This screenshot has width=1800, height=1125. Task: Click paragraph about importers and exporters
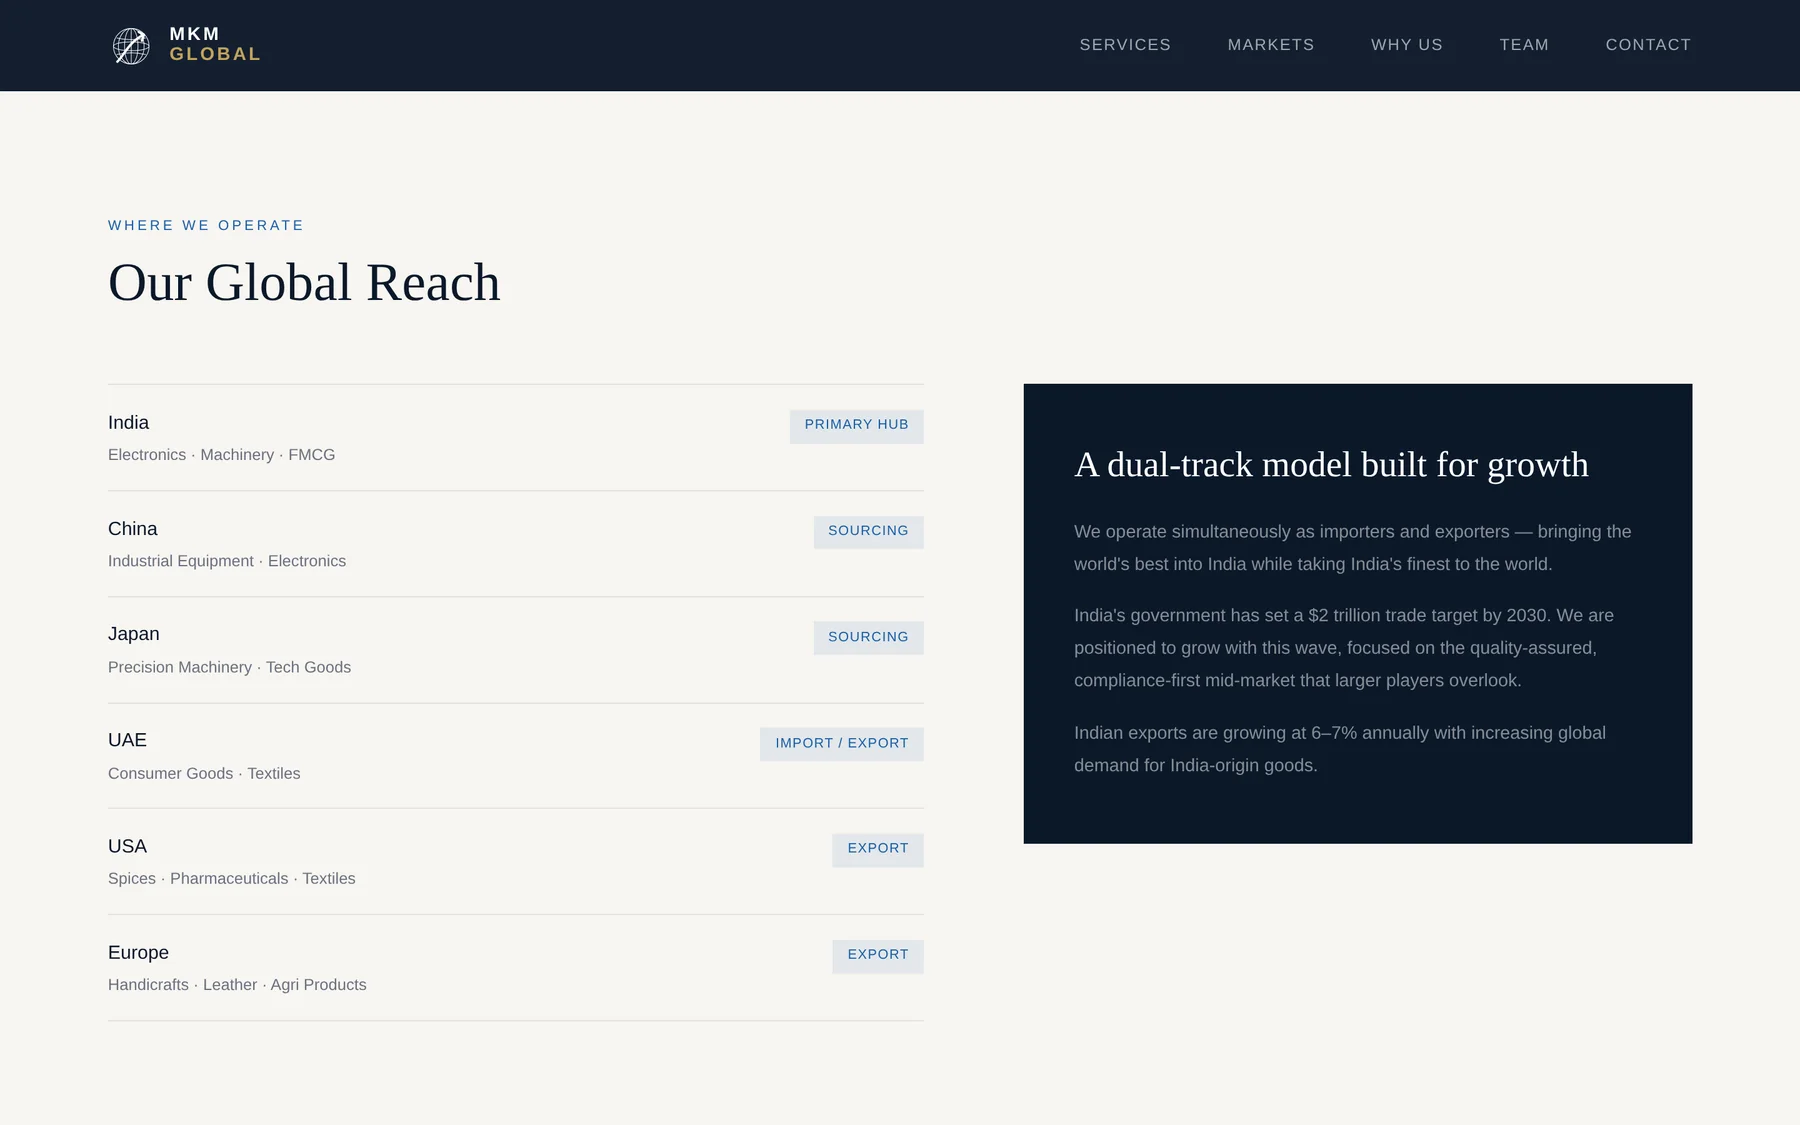pos(1353,548)
